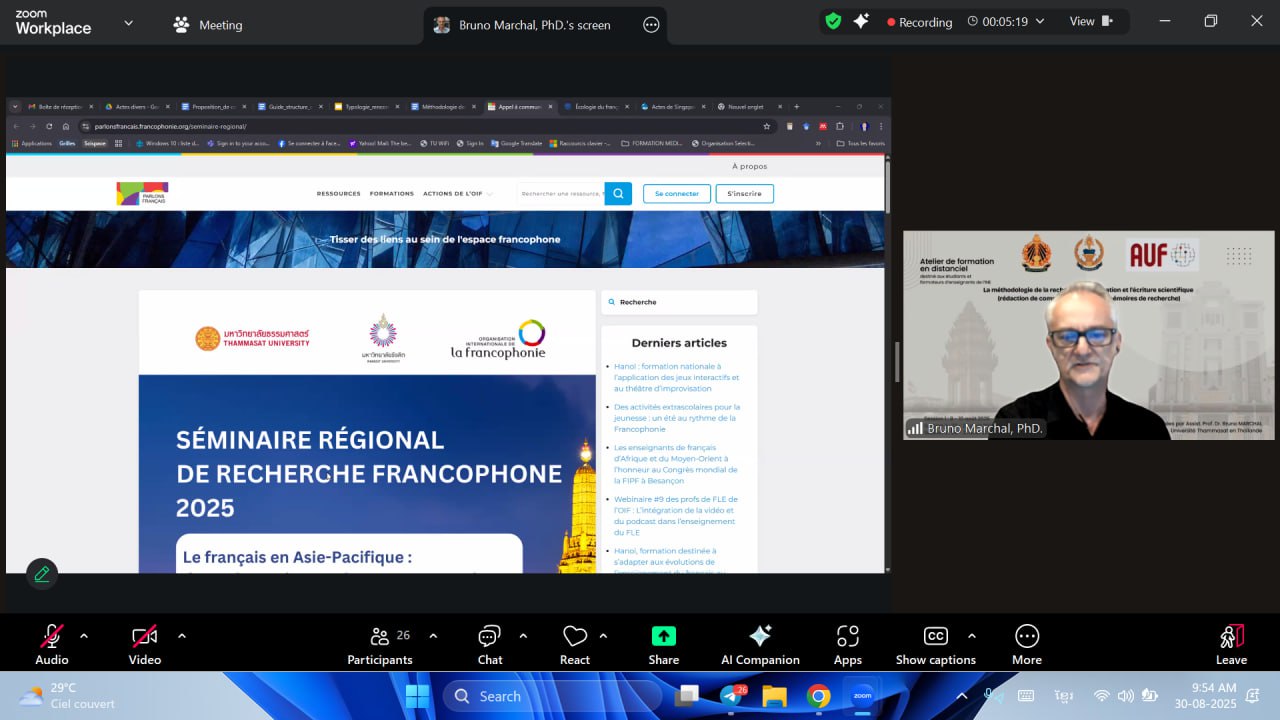This screenshot has width=1280, height=720.
Task: Open screen share options ellipsis
Action: [651, 25]
